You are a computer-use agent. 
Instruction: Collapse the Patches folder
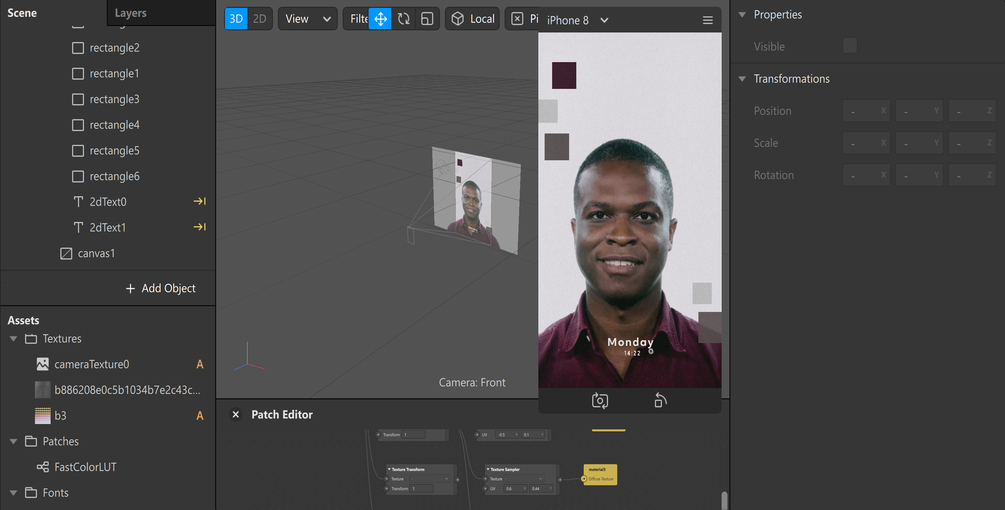click(13, 441)
